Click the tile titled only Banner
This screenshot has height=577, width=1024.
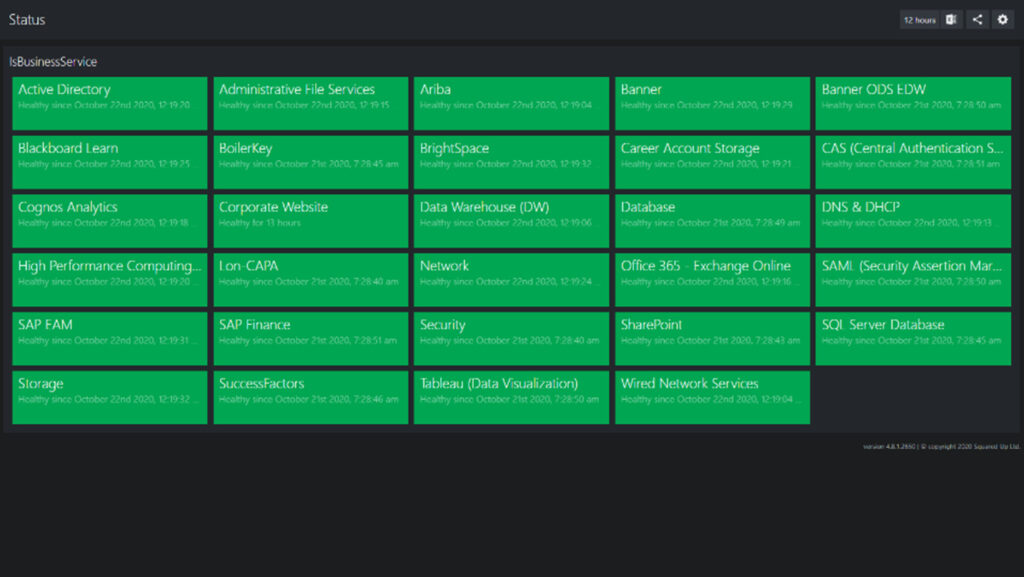coord(712,103)
